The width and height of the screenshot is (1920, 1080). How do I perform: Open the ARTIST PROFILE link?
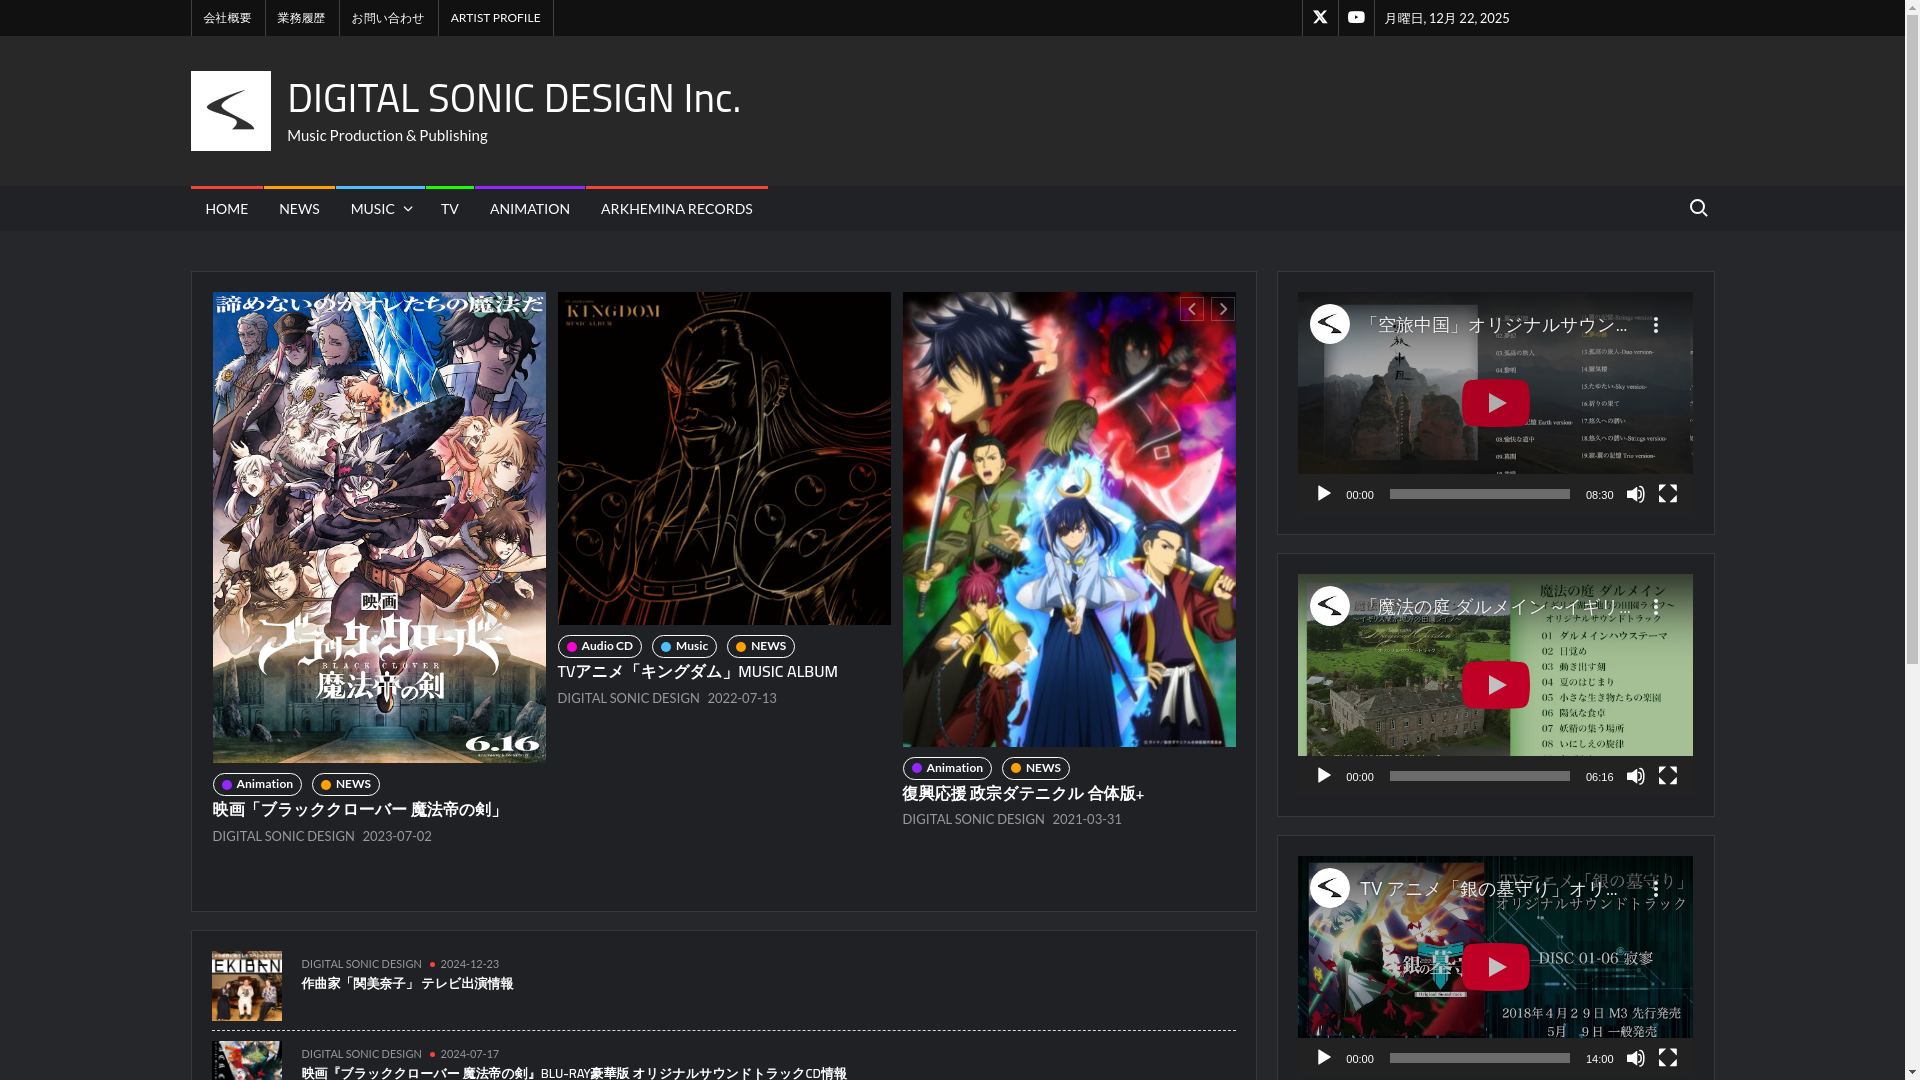click(495, 18)
